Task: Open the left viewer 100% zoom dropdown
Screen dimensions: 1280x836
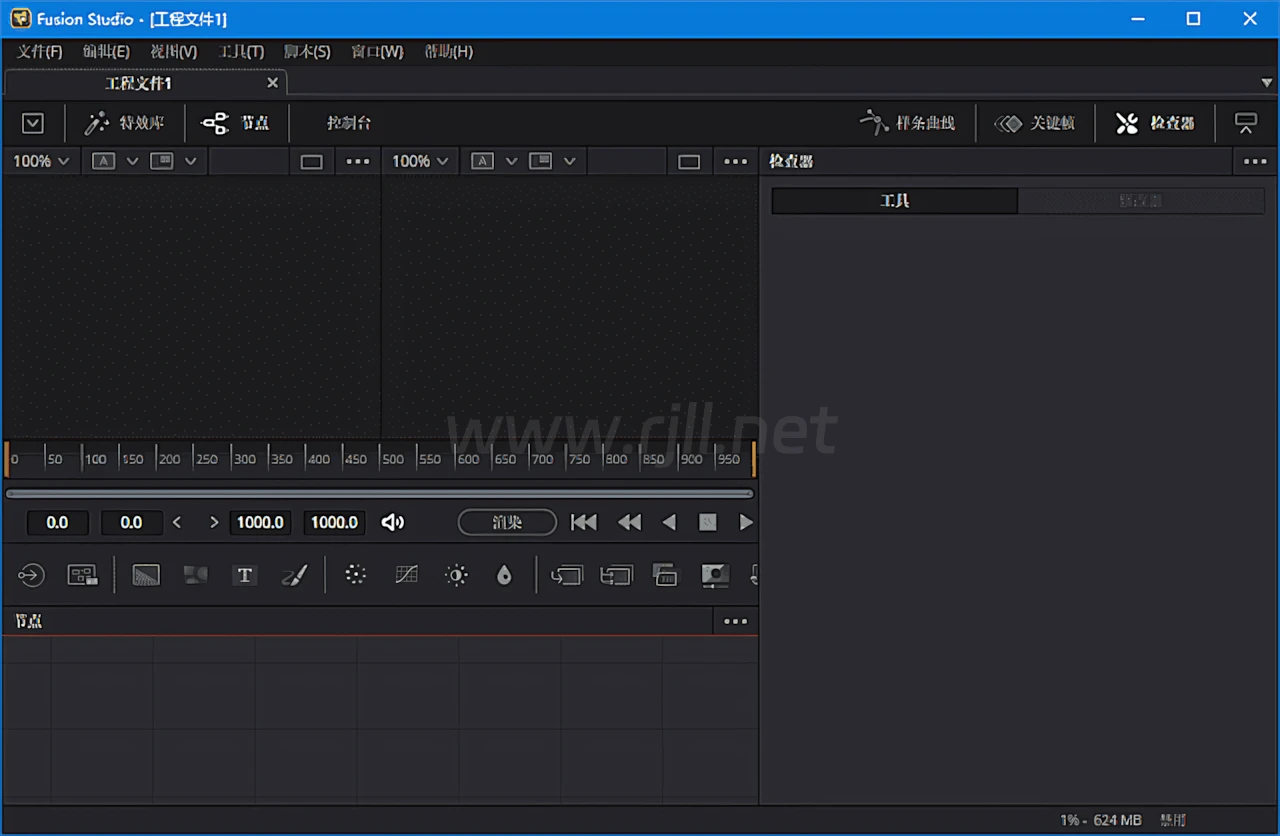Action: click(x=41, y=161)
